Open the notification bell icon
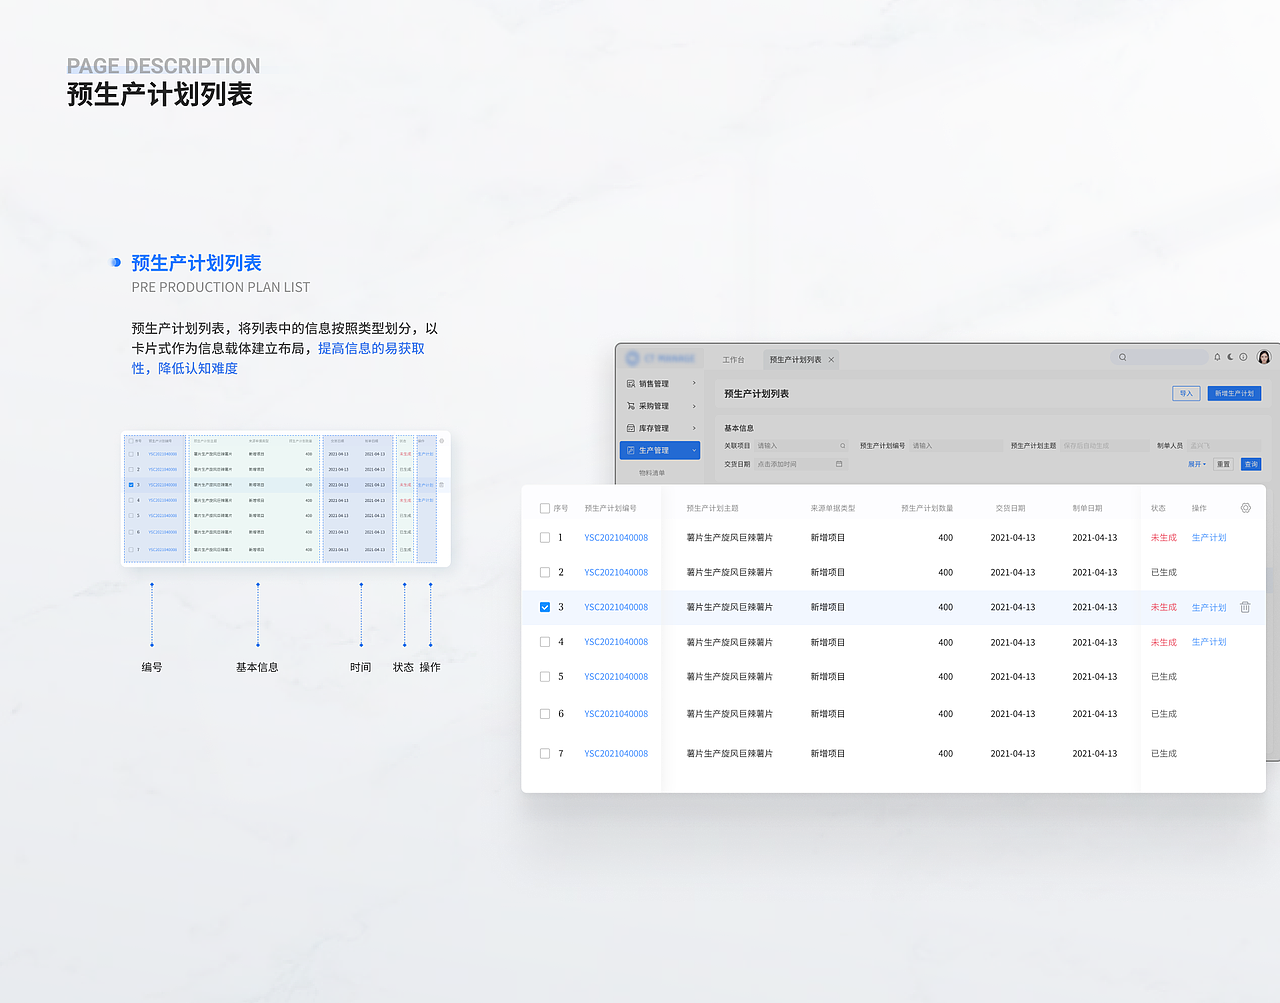The image size is (1280, 1003). click(x=1217, y=357)
